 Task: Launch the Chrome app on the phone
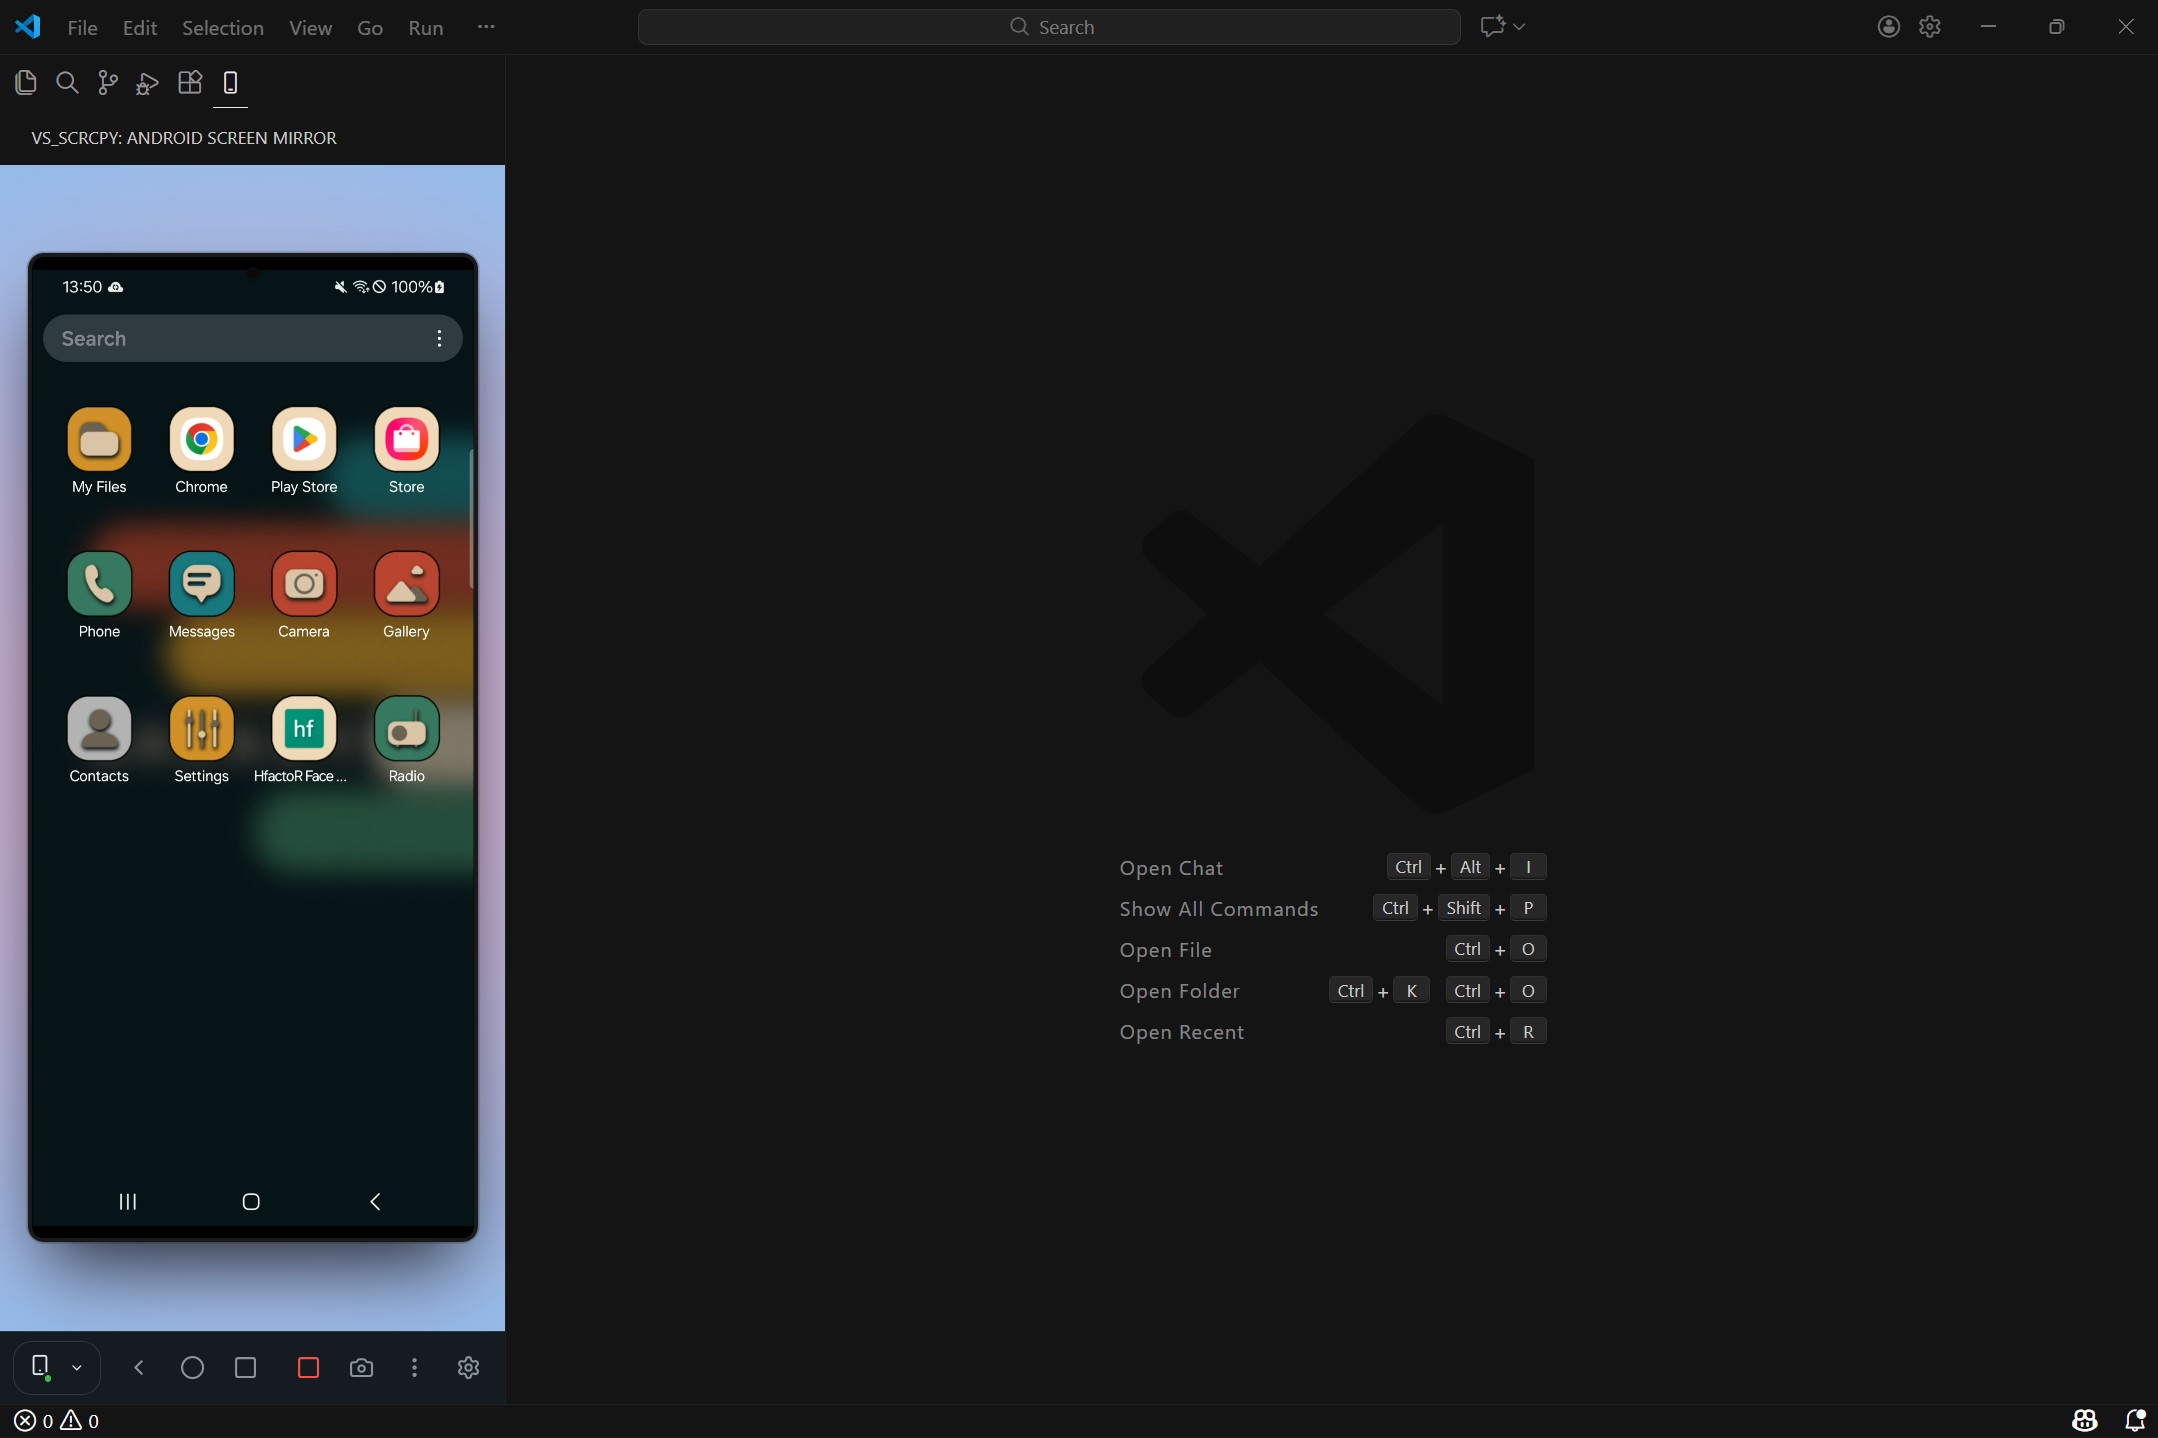[x=201, y=440]
